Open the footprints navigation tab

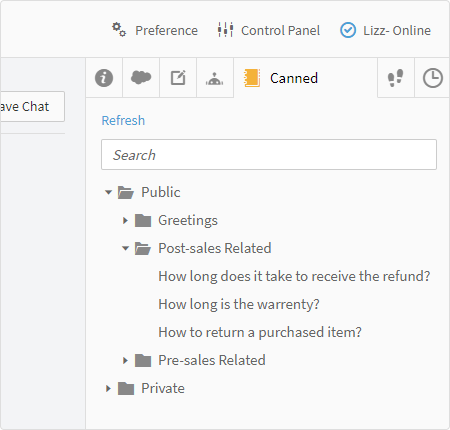point(396,78)
